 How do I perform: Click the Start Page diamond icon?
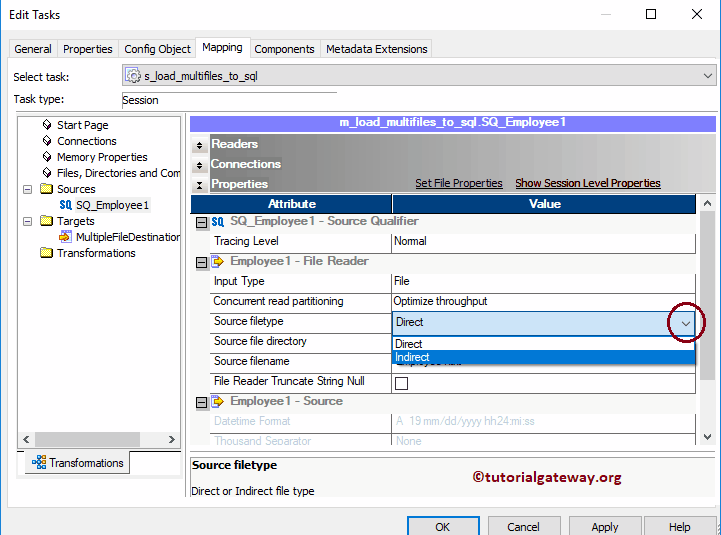(x=47, y=125)
